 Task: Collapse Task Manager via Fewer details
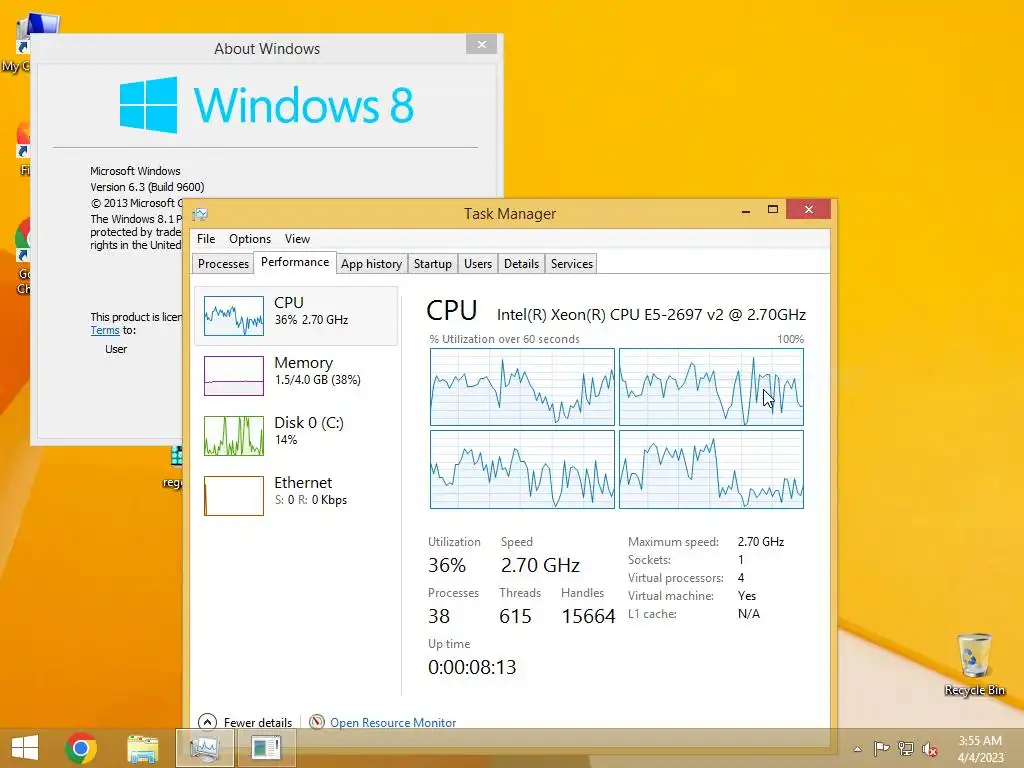[x=246, y=722]
